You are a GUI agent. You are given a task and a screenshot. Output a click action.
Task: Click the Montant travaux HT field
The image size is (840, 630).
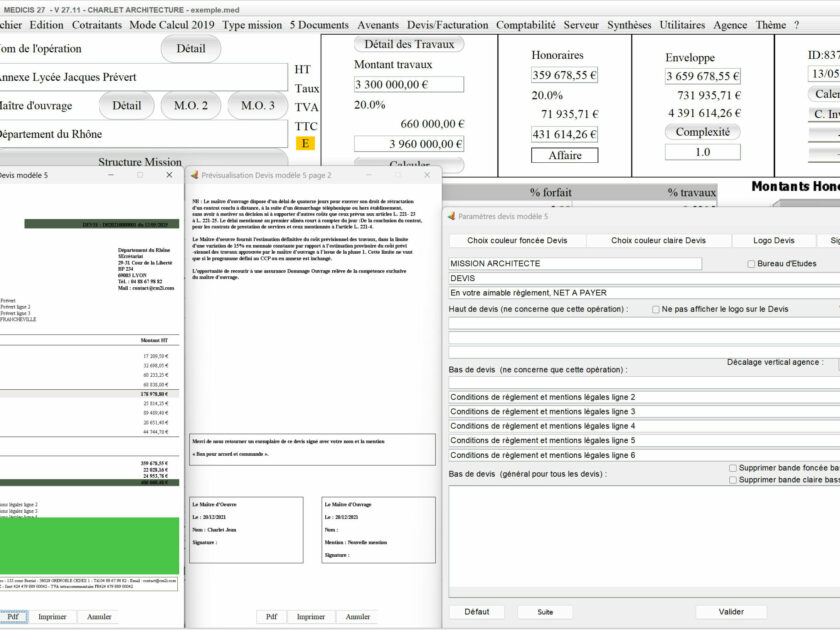point(409,85)
